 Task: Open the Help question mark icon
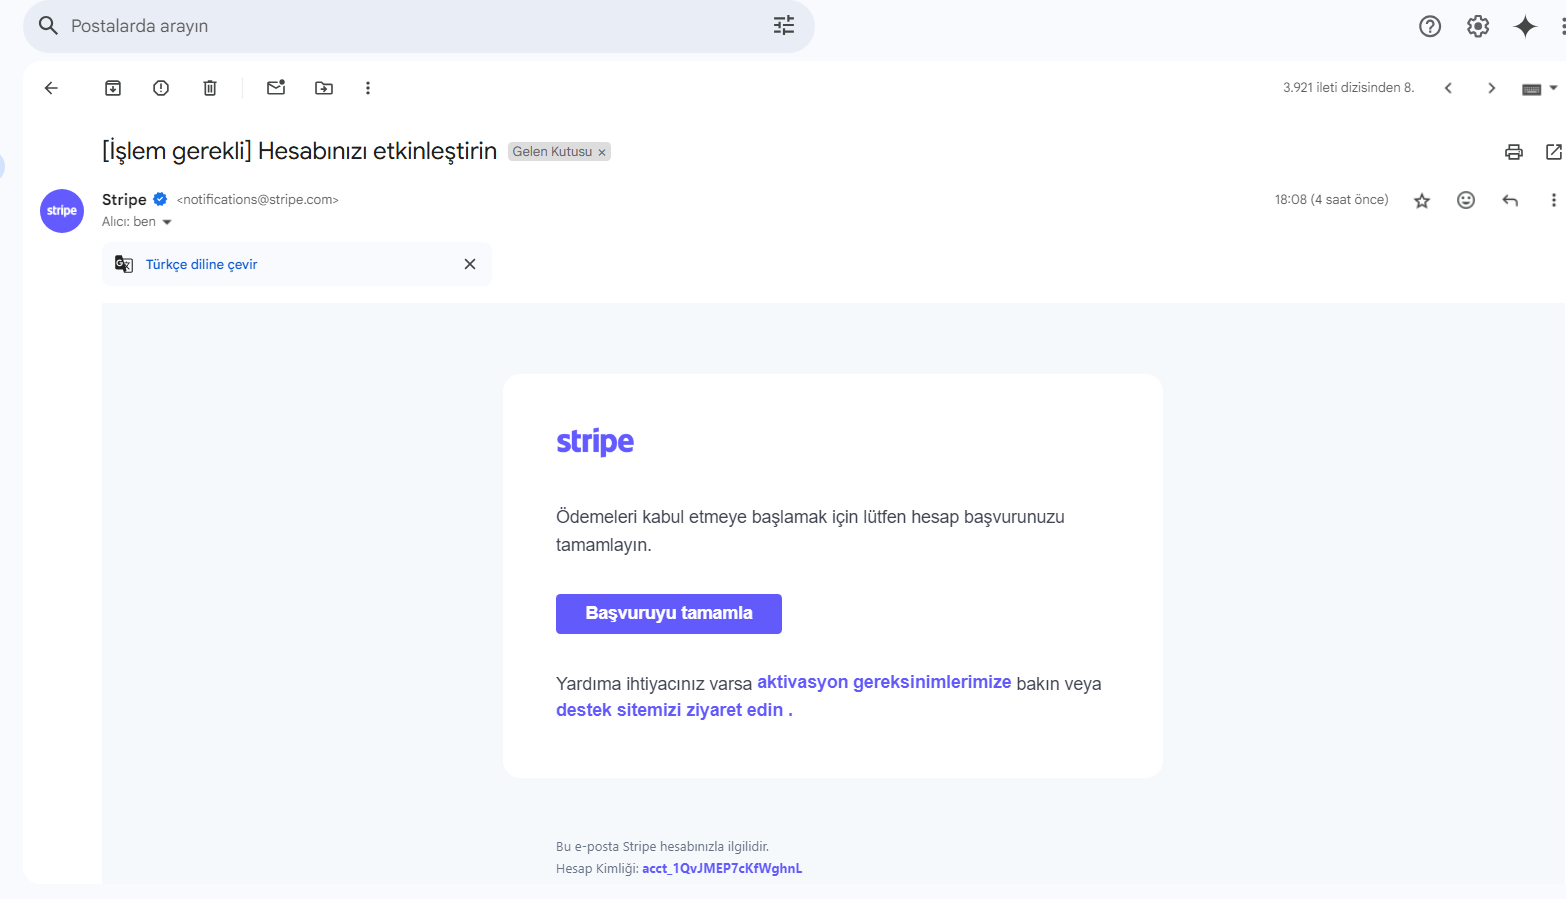pyautogui.click(x=1430, y=26)
